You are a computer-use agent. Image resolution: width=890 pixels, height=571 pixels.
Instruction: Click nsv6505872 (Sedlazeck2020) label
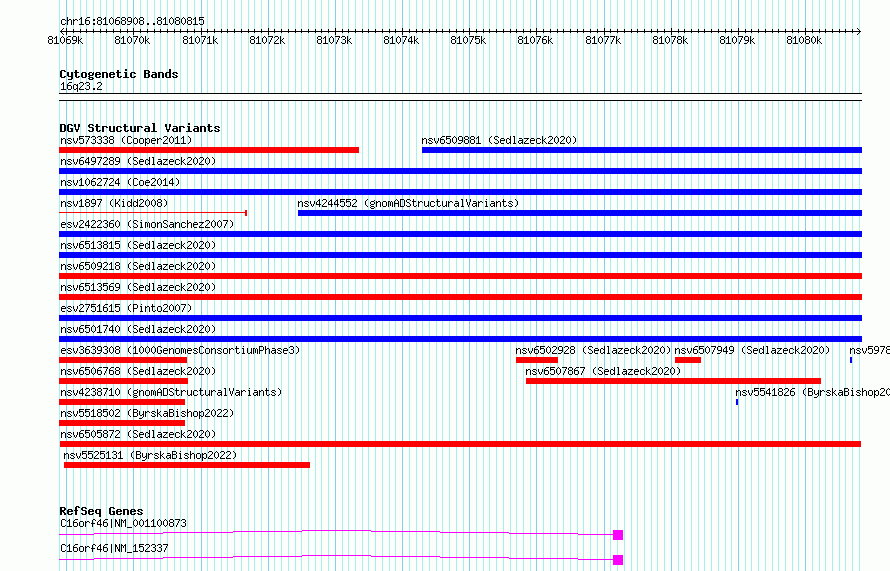tap(138, 434)
